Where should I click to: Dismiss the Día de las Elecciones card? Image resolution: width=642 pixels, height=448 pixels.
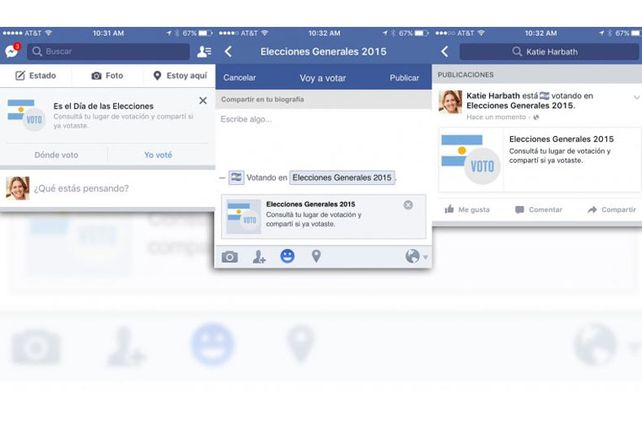click(203, 100)
